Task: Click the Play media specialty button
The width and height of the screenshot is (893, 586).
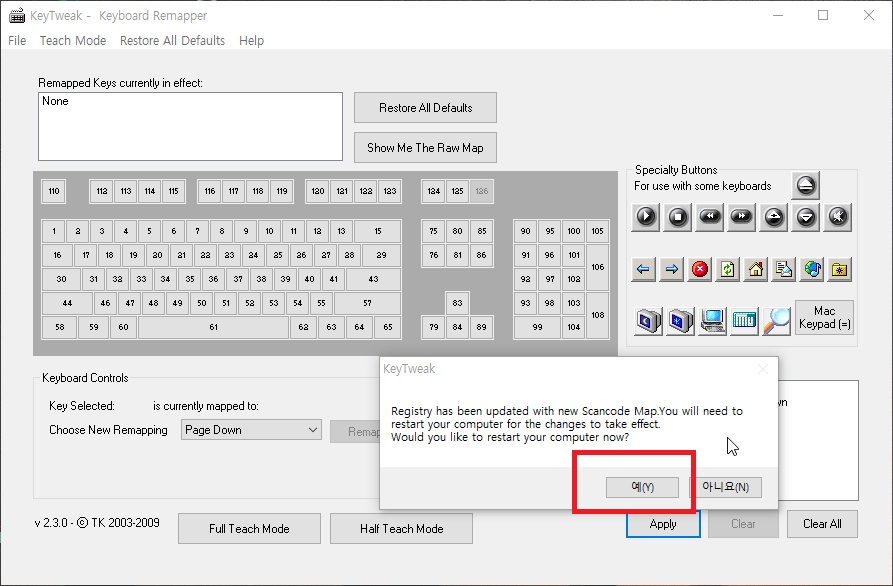Action: coord(646,217)
